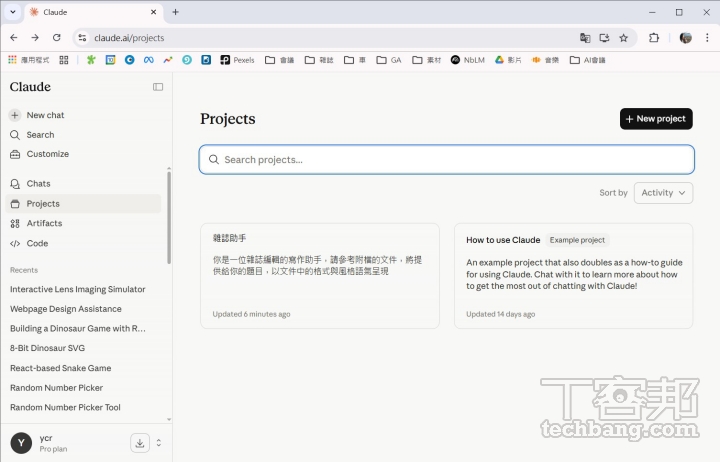Click the translate page icon
This screenshot has width=720, height=462.
point(585,38)
